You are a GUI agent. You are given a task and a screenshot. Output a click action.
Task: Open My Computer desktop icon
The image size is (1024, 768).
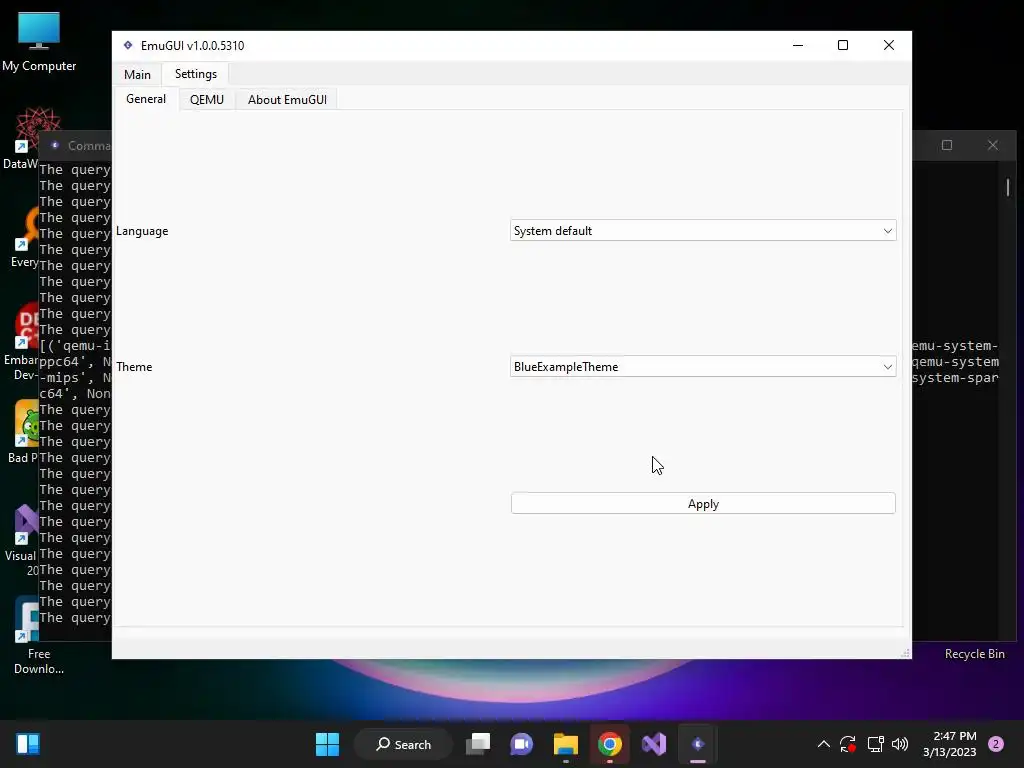39,41
